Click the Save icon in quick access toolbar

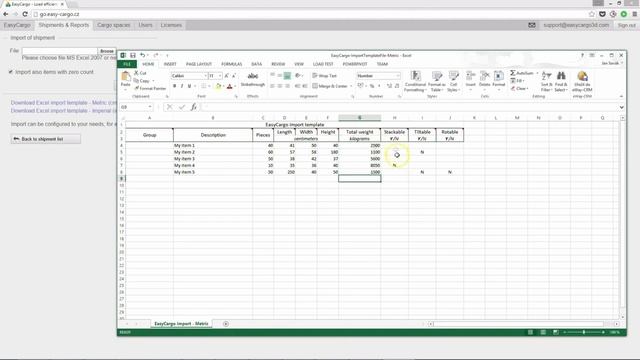click(133, 55)
